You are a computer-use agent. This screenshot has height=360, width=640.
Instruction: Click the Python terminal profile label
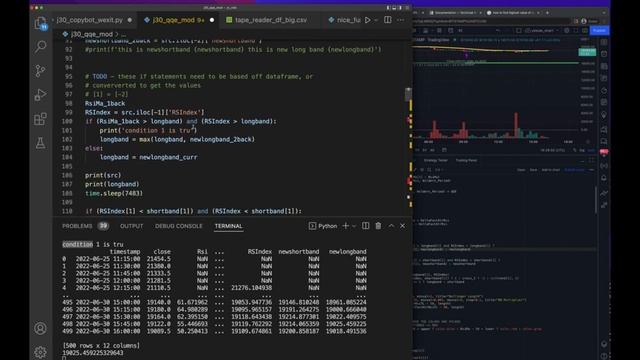pos(323,226)
